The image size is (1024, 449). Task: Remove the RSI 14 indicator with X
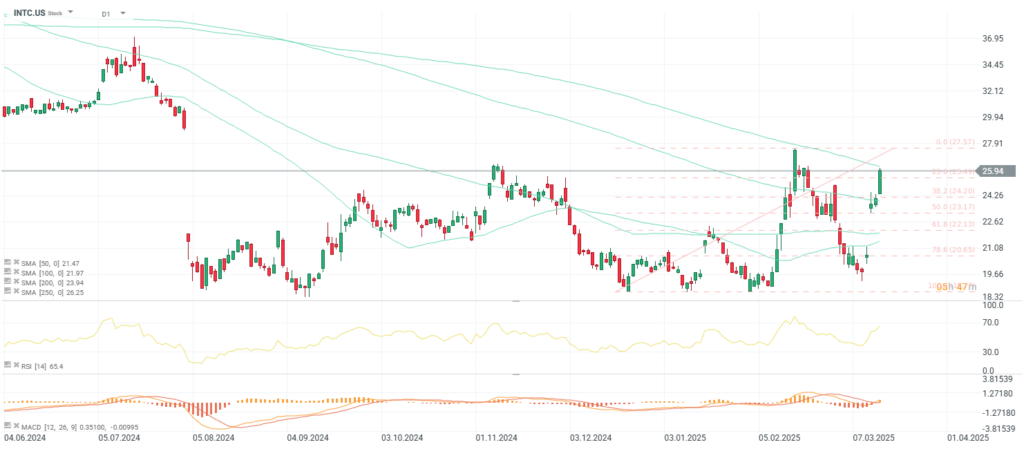click(18, 367)
